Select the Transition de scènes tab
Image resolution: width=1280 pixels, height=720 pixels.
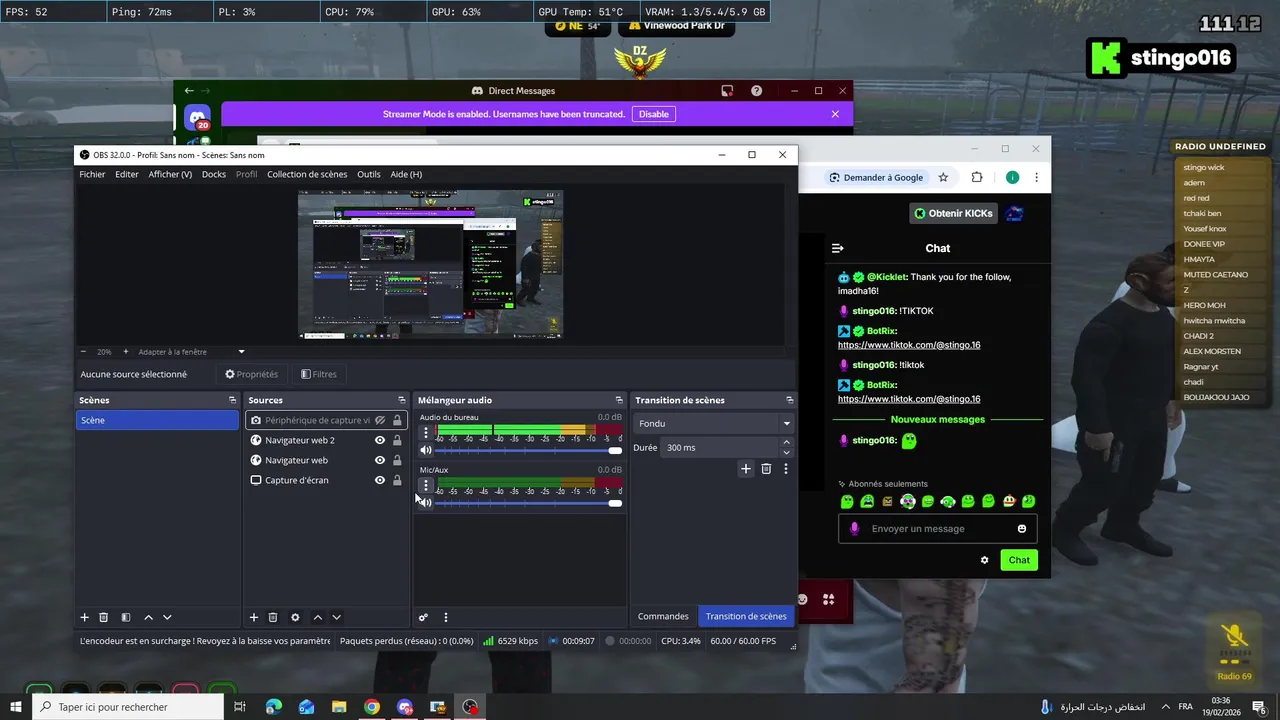[x=746, y=616]
